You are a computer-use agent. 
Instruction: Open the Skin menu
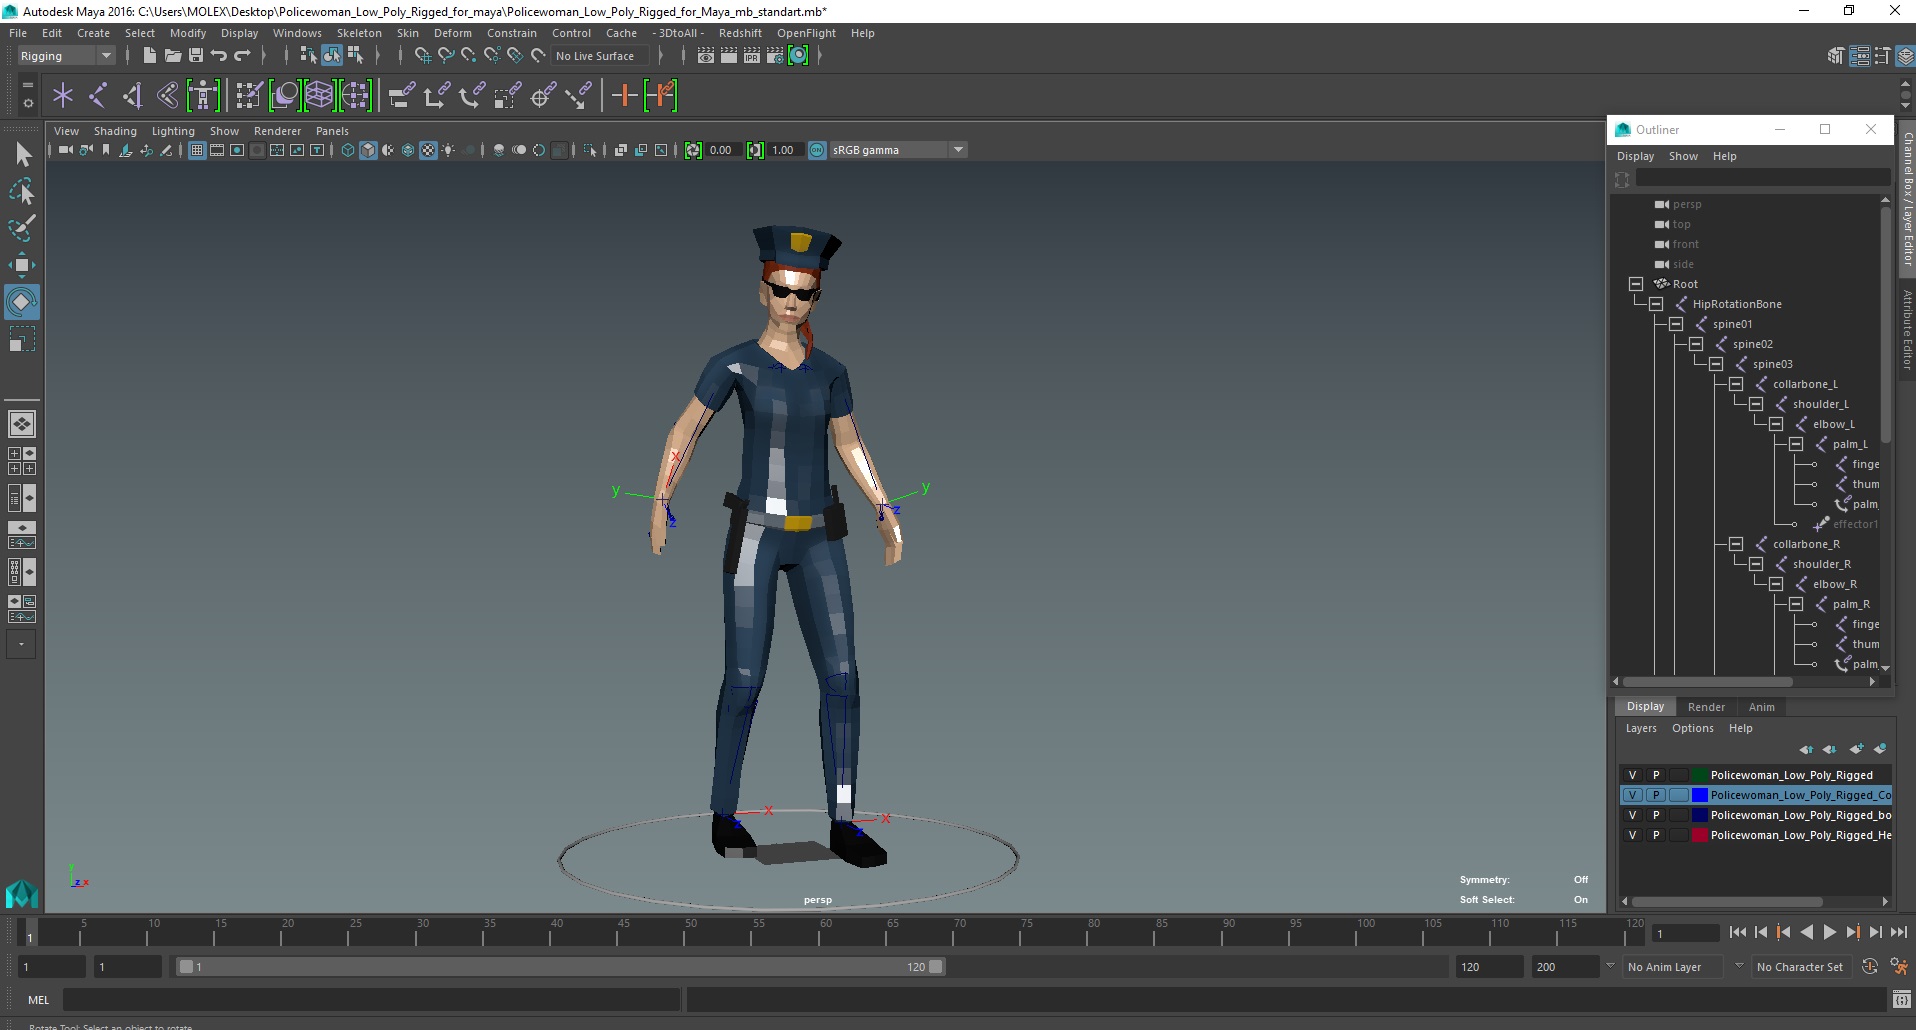(x=408, y=33)
